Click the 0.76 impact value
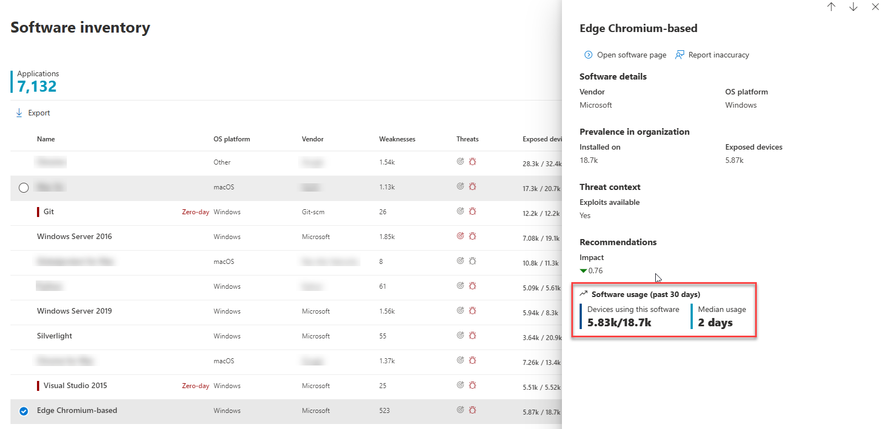The width and height of the screenshot is (881, 429). (596, 271)
